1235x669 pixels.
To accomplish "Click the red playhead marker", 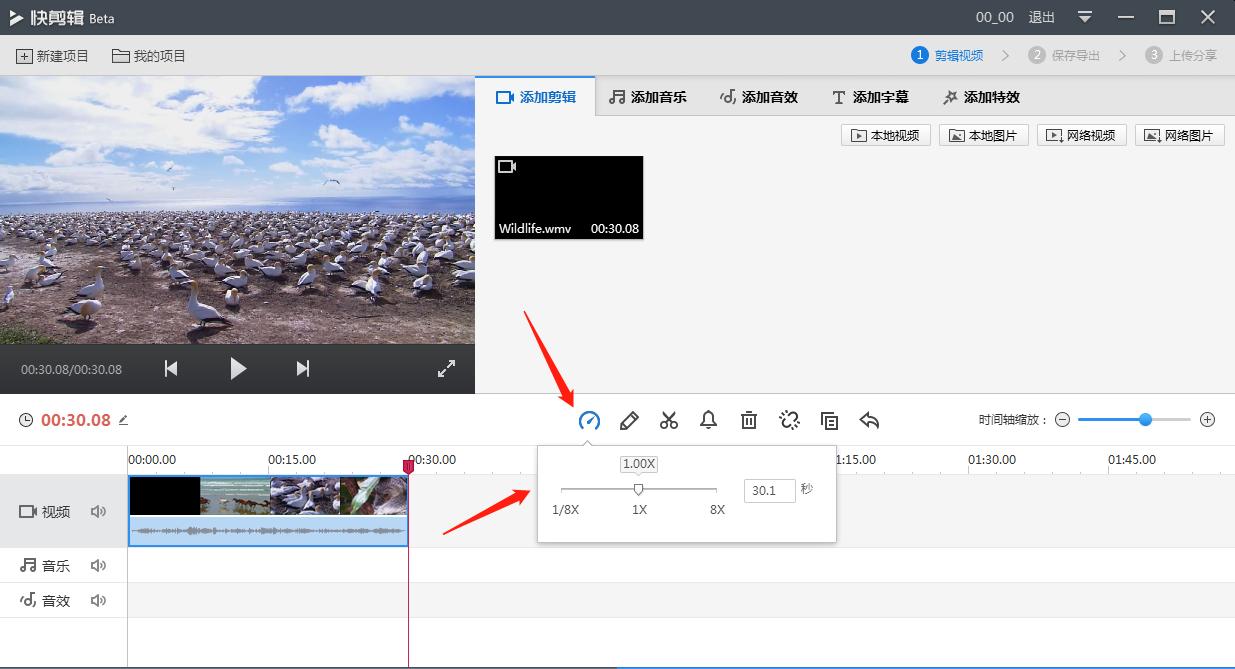I will [408, 467].
